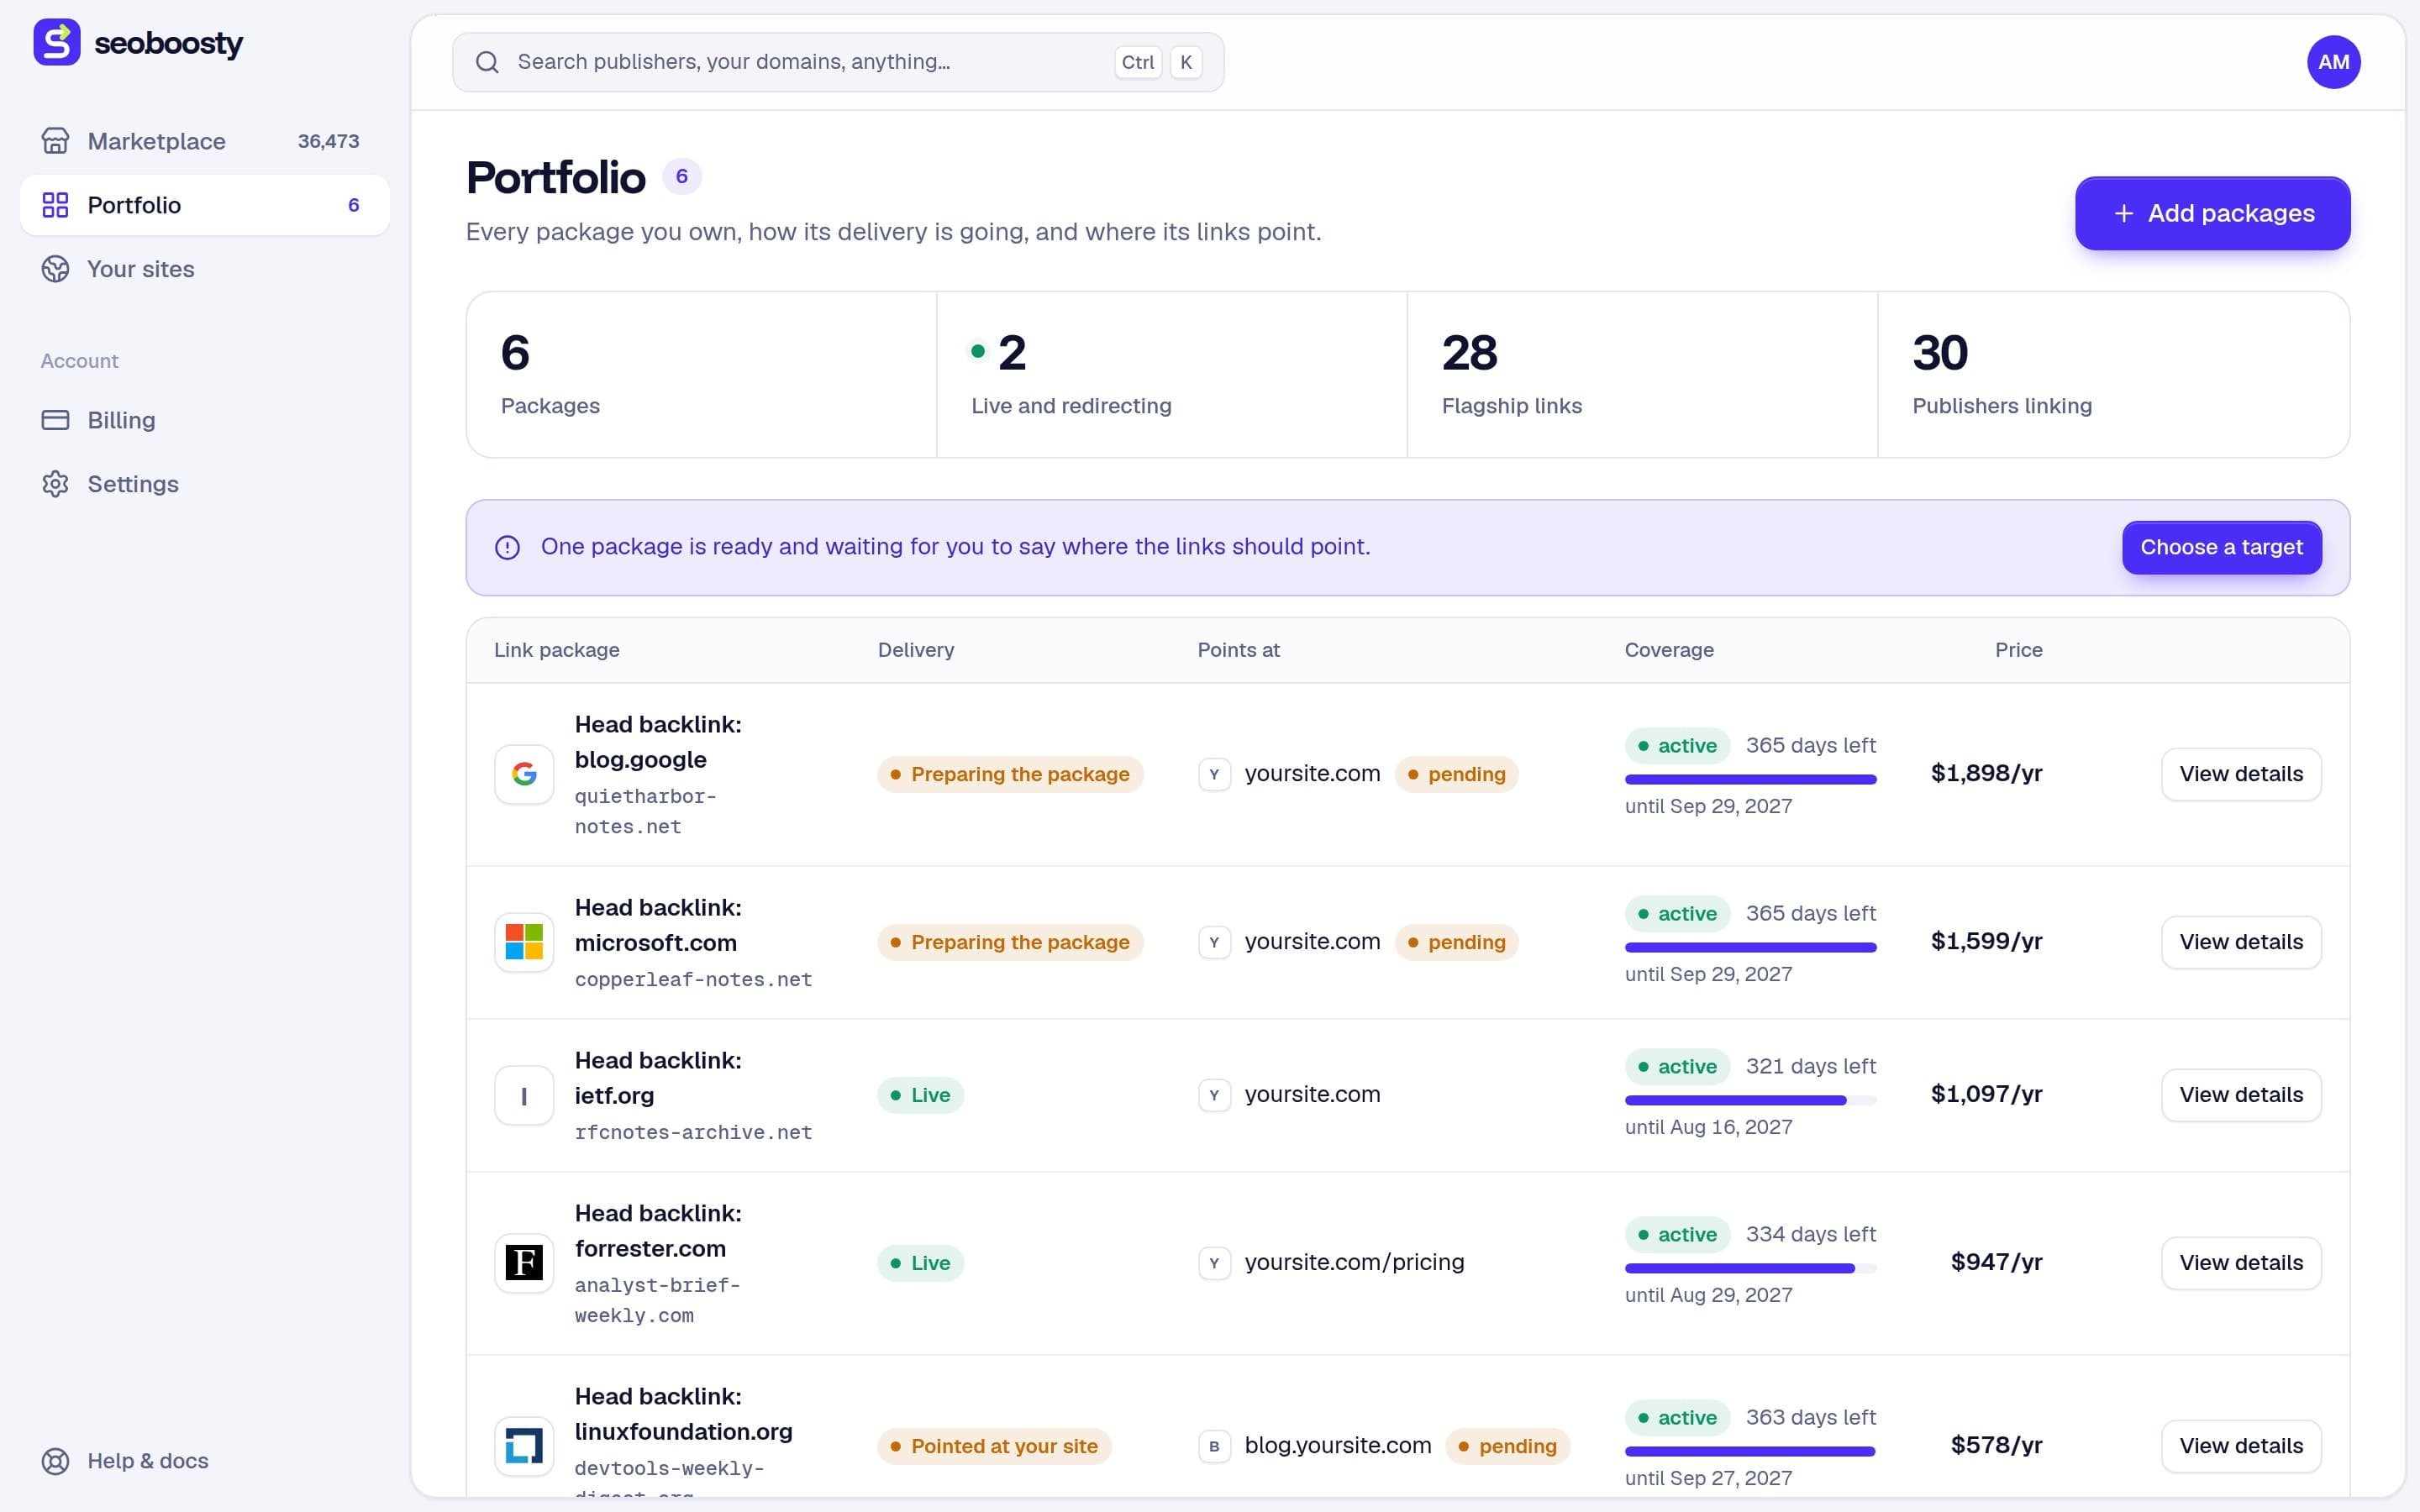View details for microsoft.com package

click(x=2241, y=942)
